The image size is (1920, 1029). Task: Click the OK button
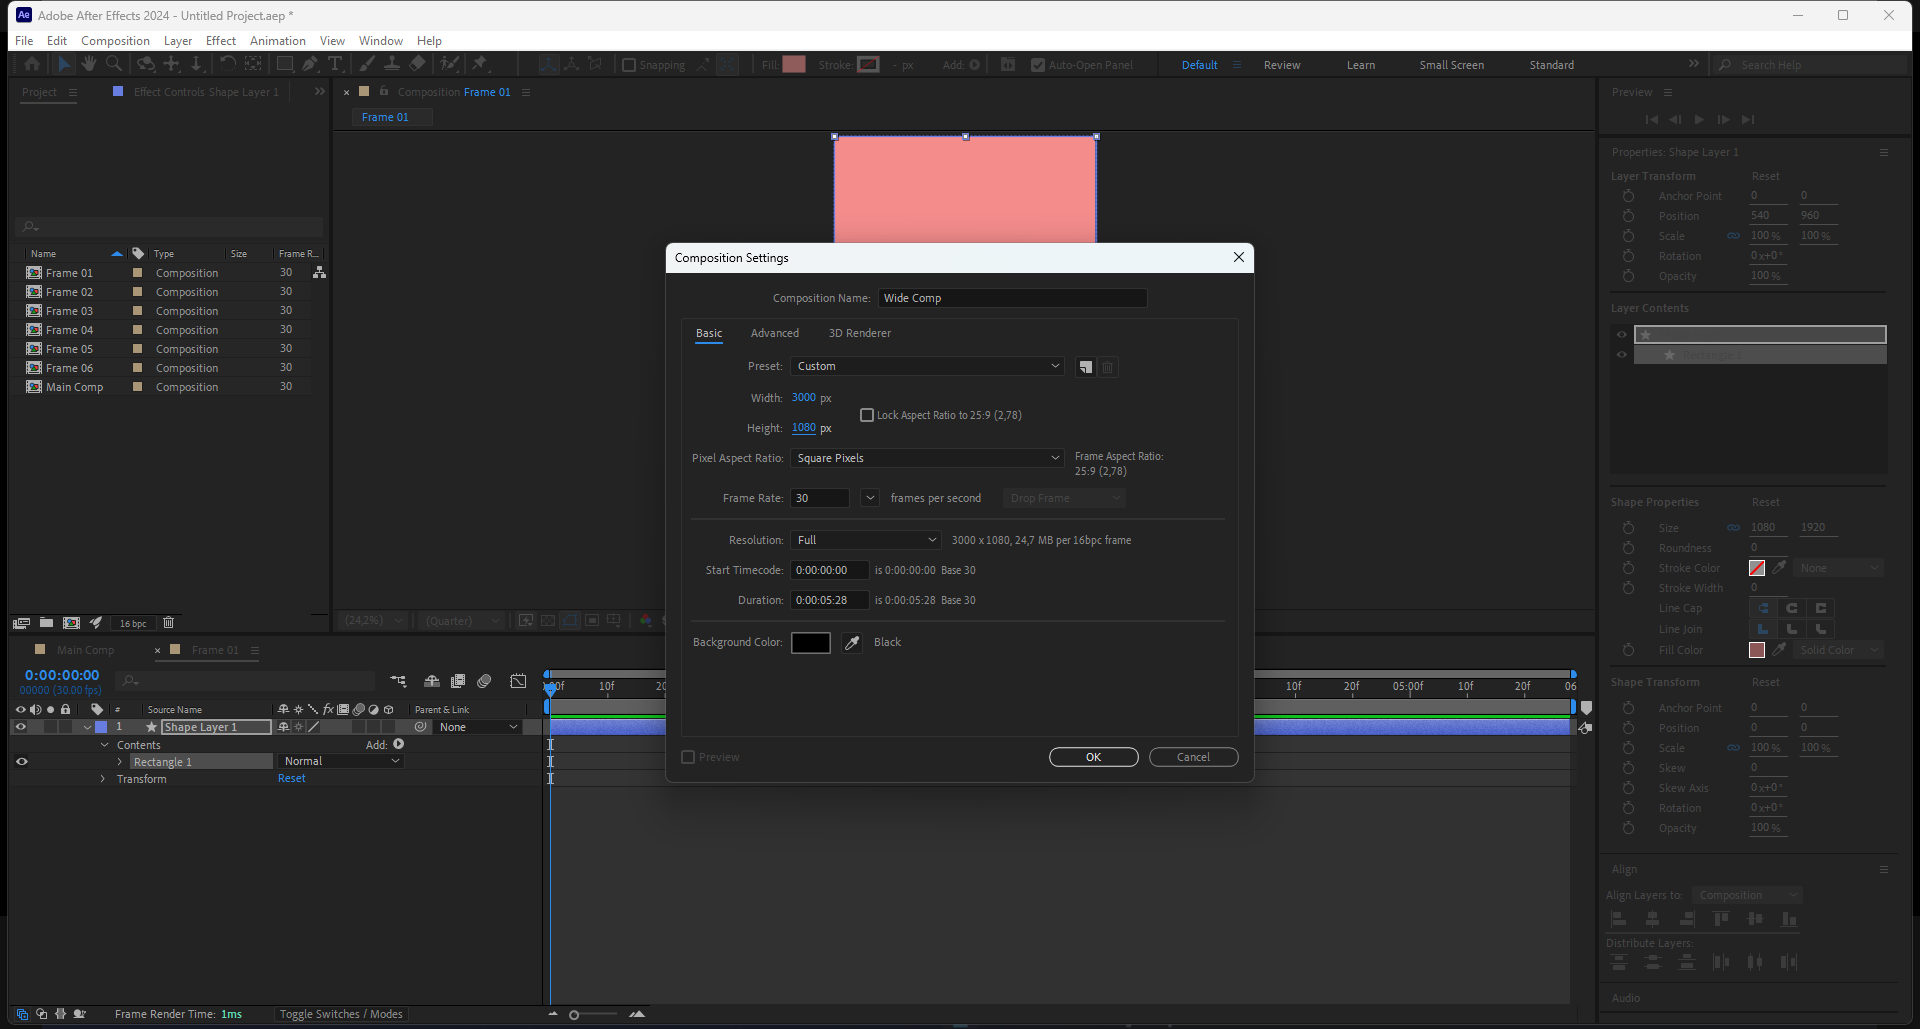1093,757
